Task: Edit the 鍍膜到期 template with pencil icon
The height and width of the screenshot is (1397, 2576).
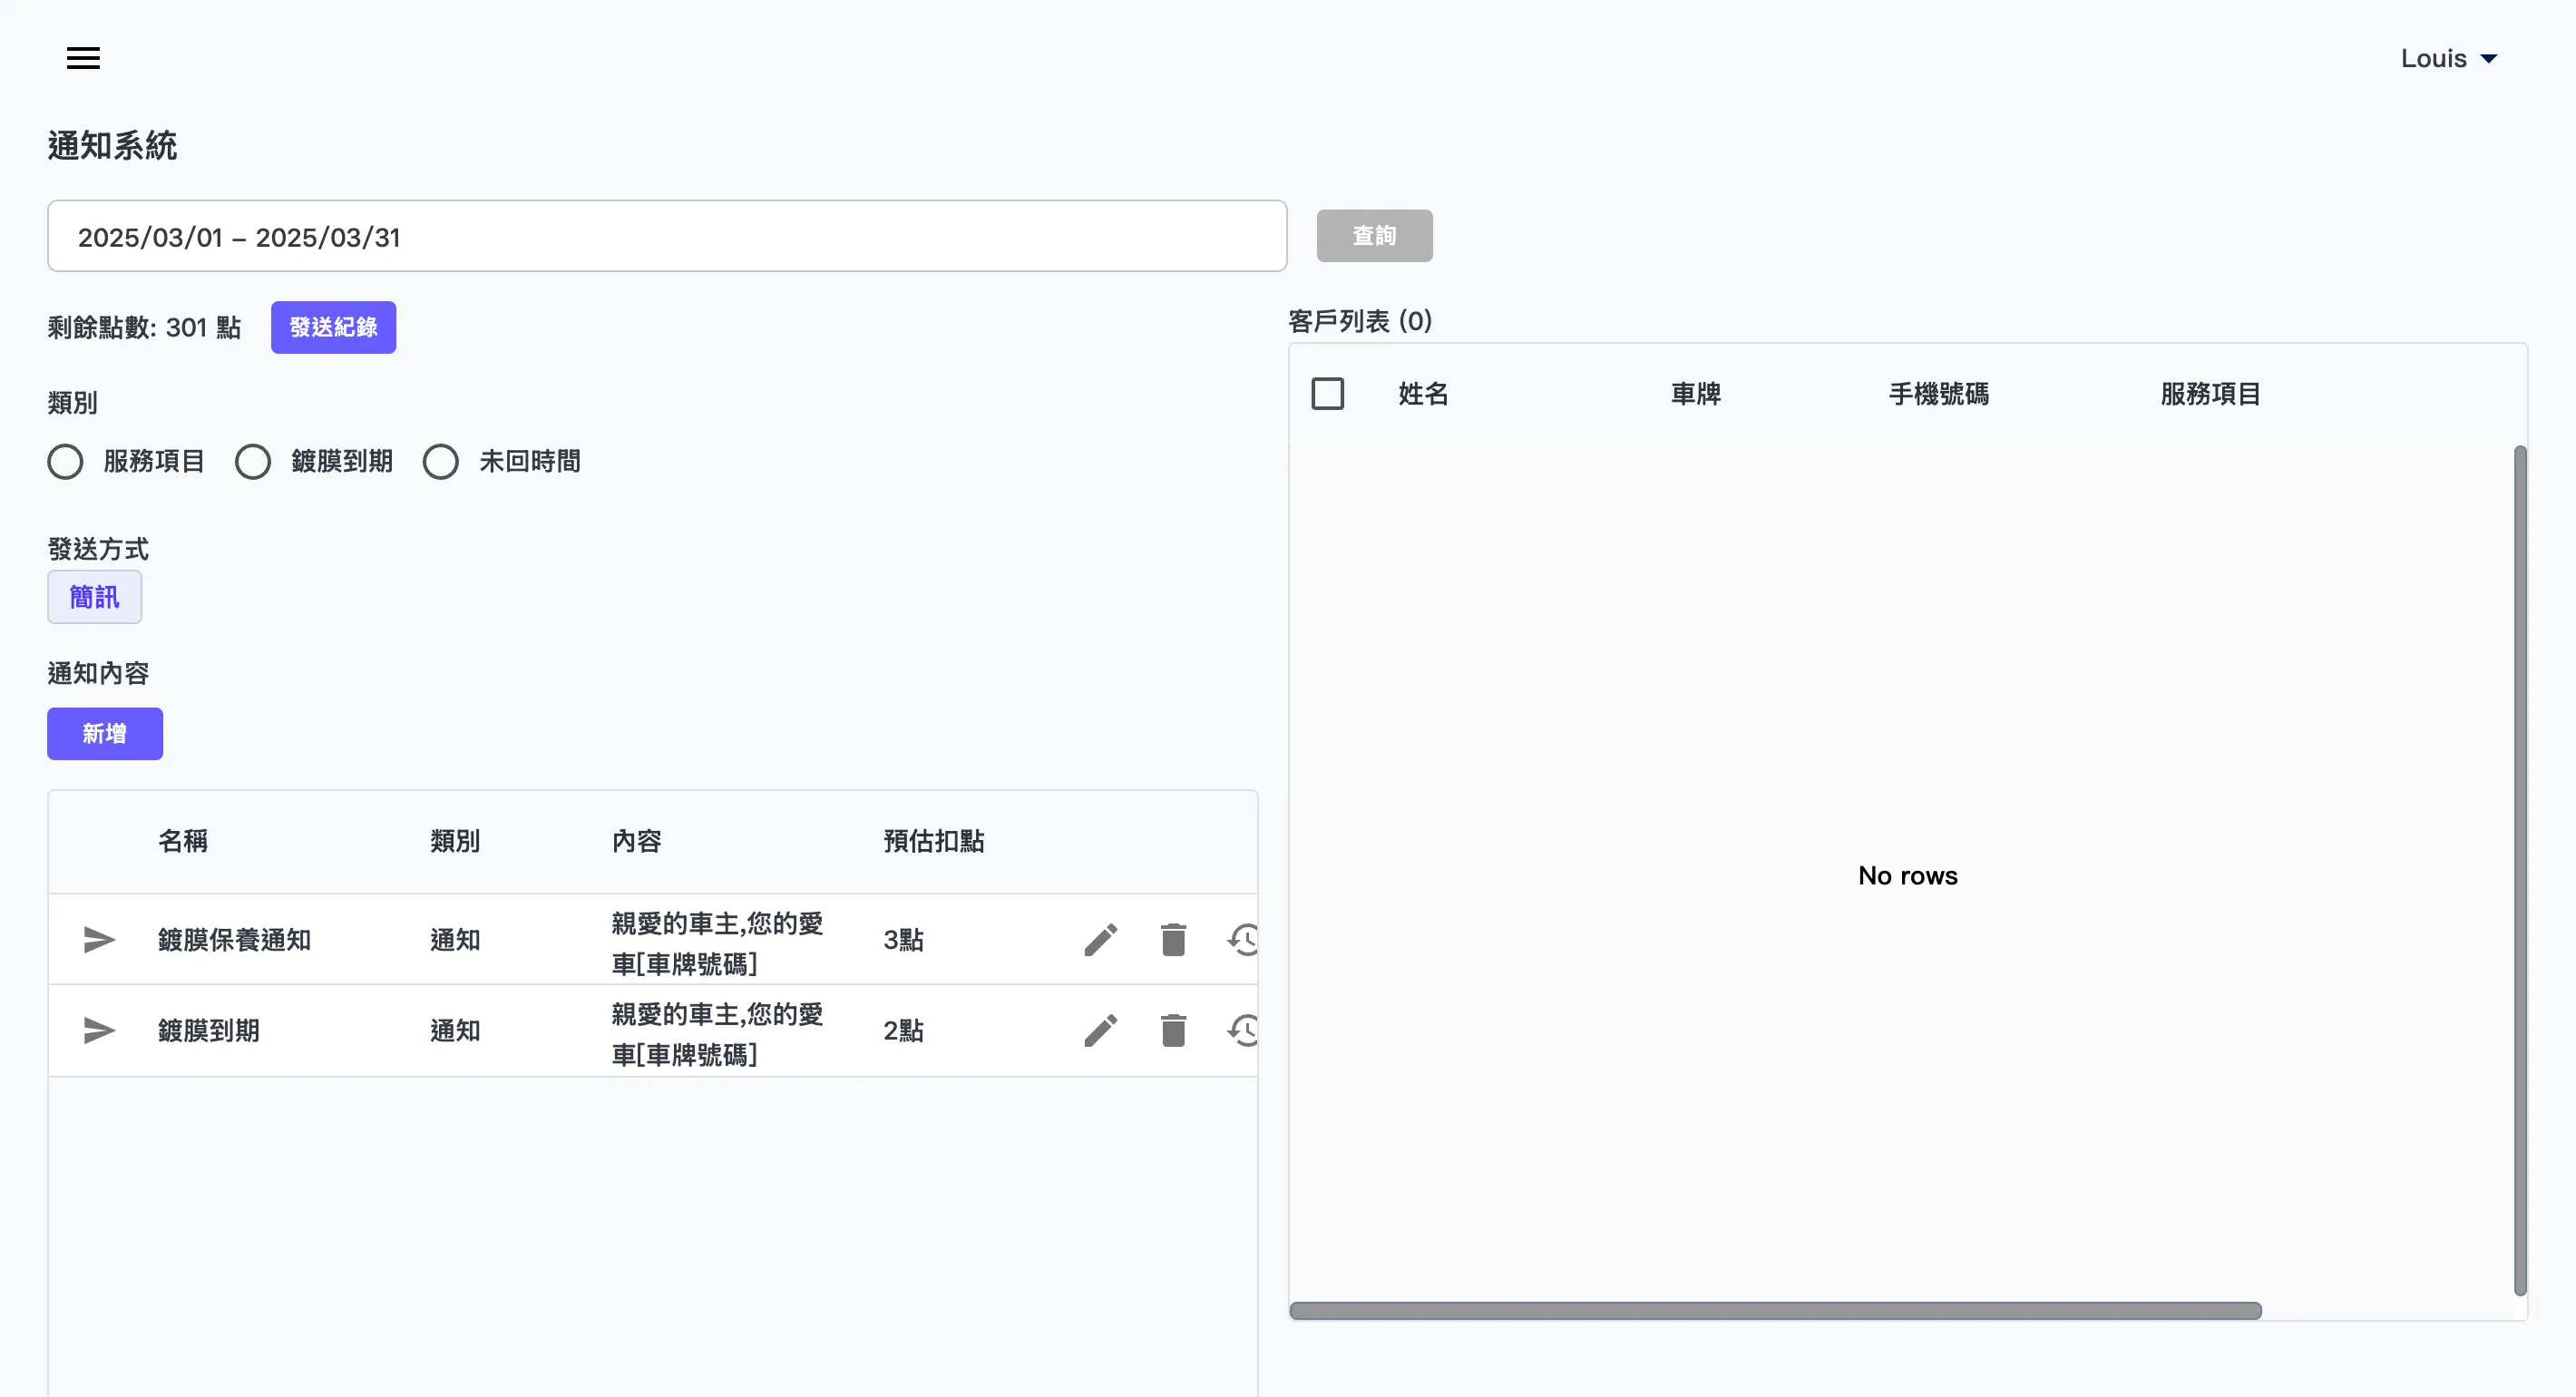Action: pos(1101,1030)
